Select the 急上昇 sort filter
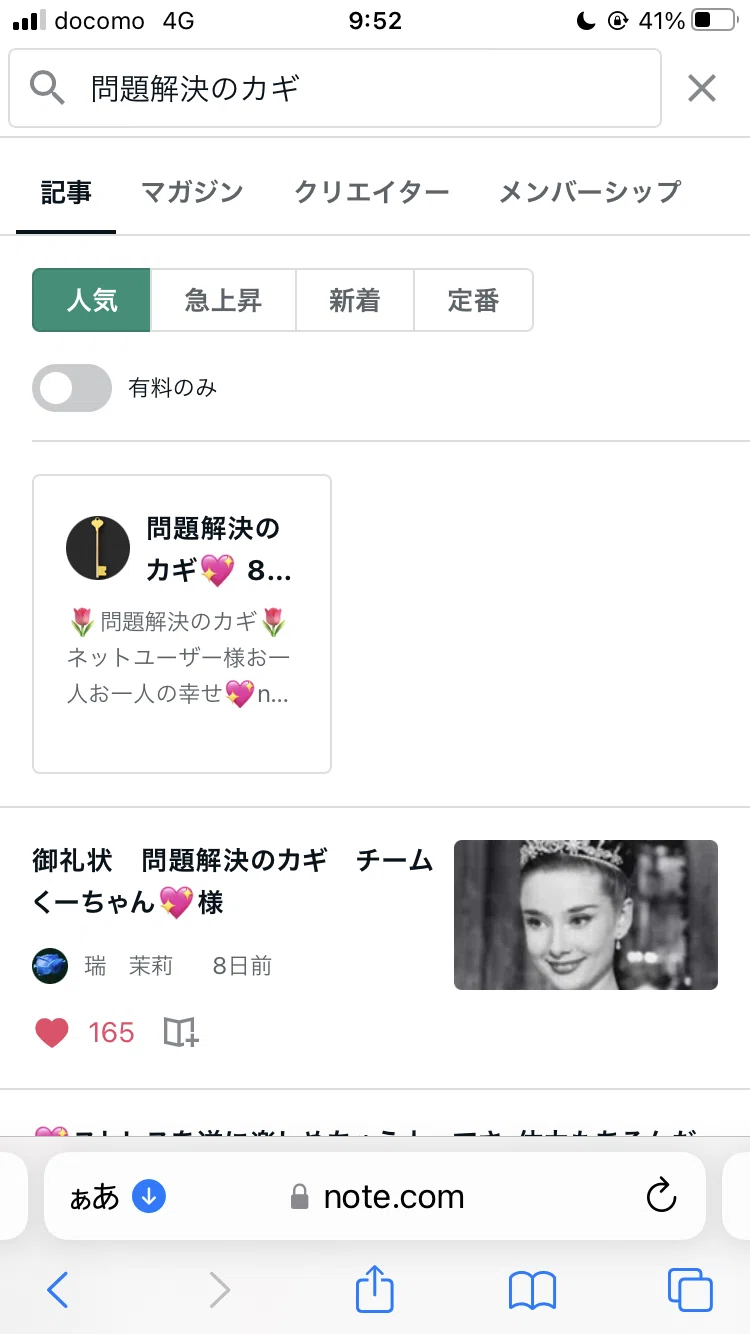Image resolution: width=750 pixels, height=1334 pixels. coord(223,300)
